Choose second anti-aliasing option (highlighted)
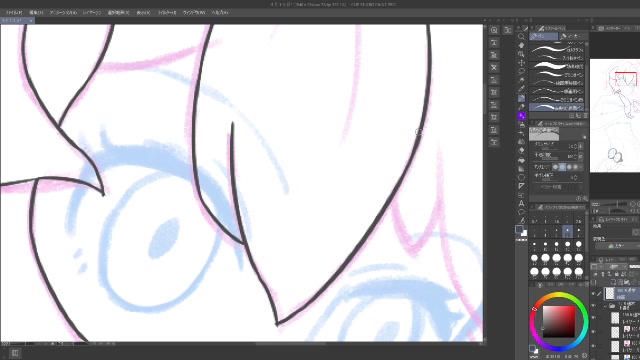Image resolution: width=640 pixels, height=360 pixels. tap(562, 167)
